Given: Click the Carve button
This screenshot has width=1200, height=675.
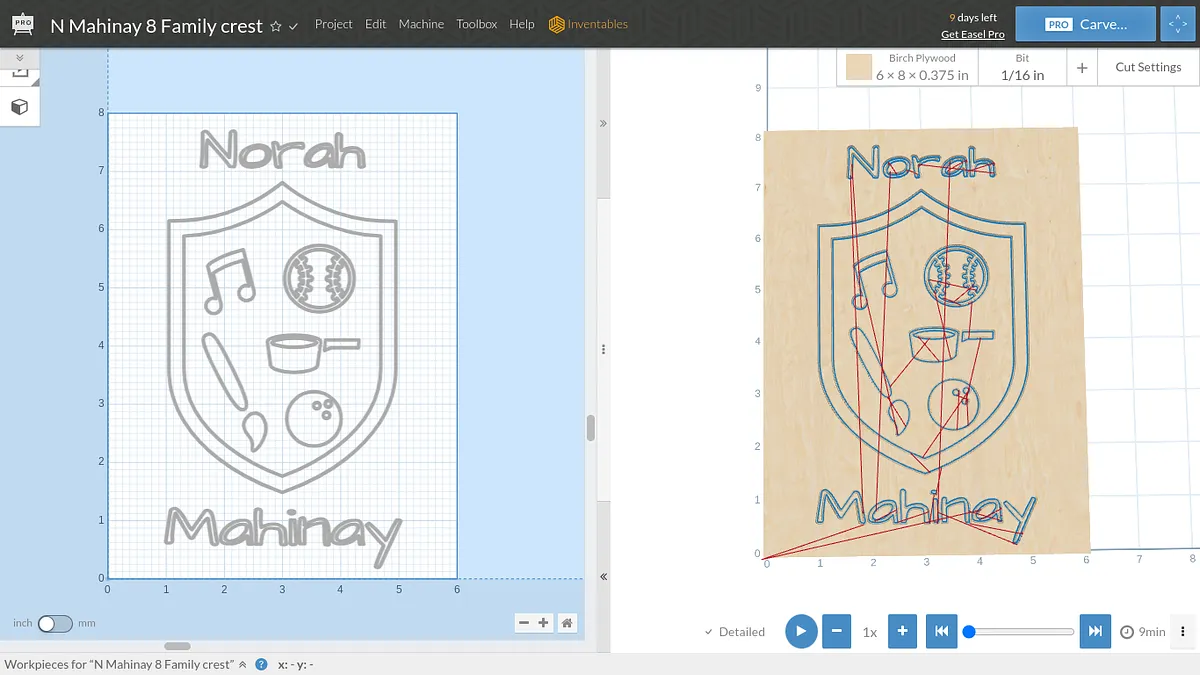Looking at the screenshot, I should pyautogui.click(x=1085, y=24).
